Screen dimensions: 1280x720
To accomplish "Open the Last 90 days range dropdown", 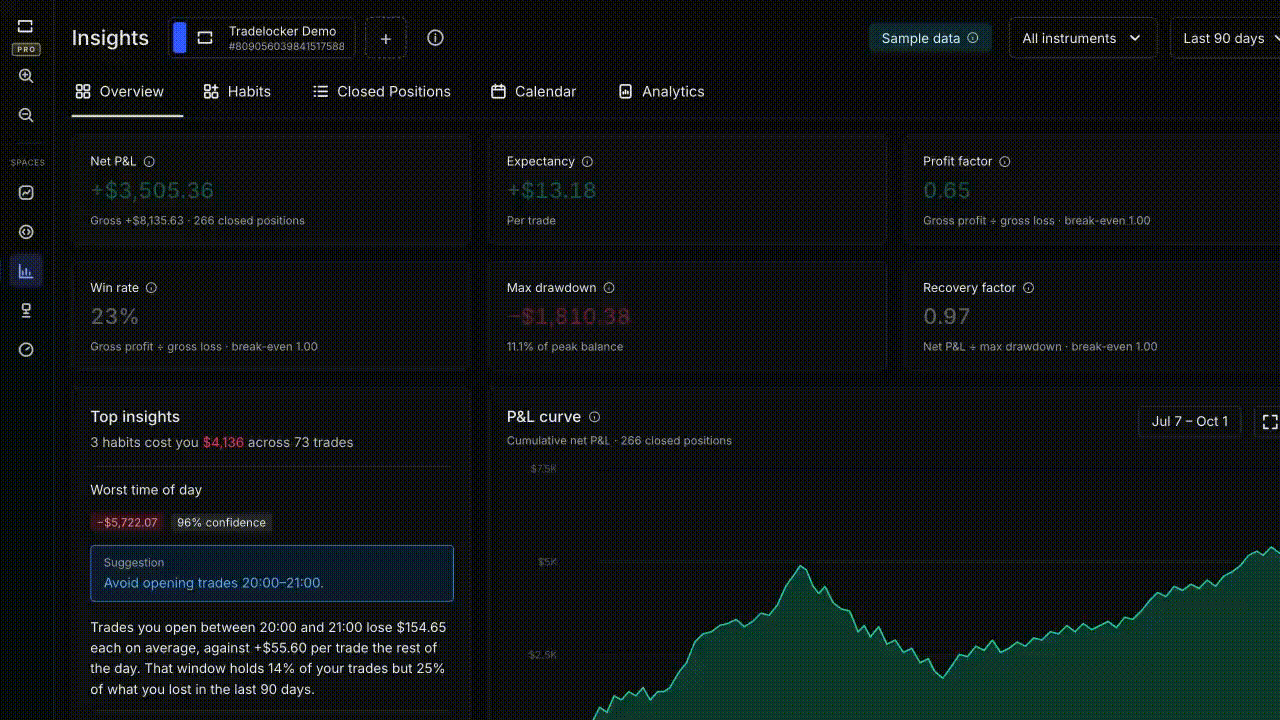I will [x=1226, y=38].
